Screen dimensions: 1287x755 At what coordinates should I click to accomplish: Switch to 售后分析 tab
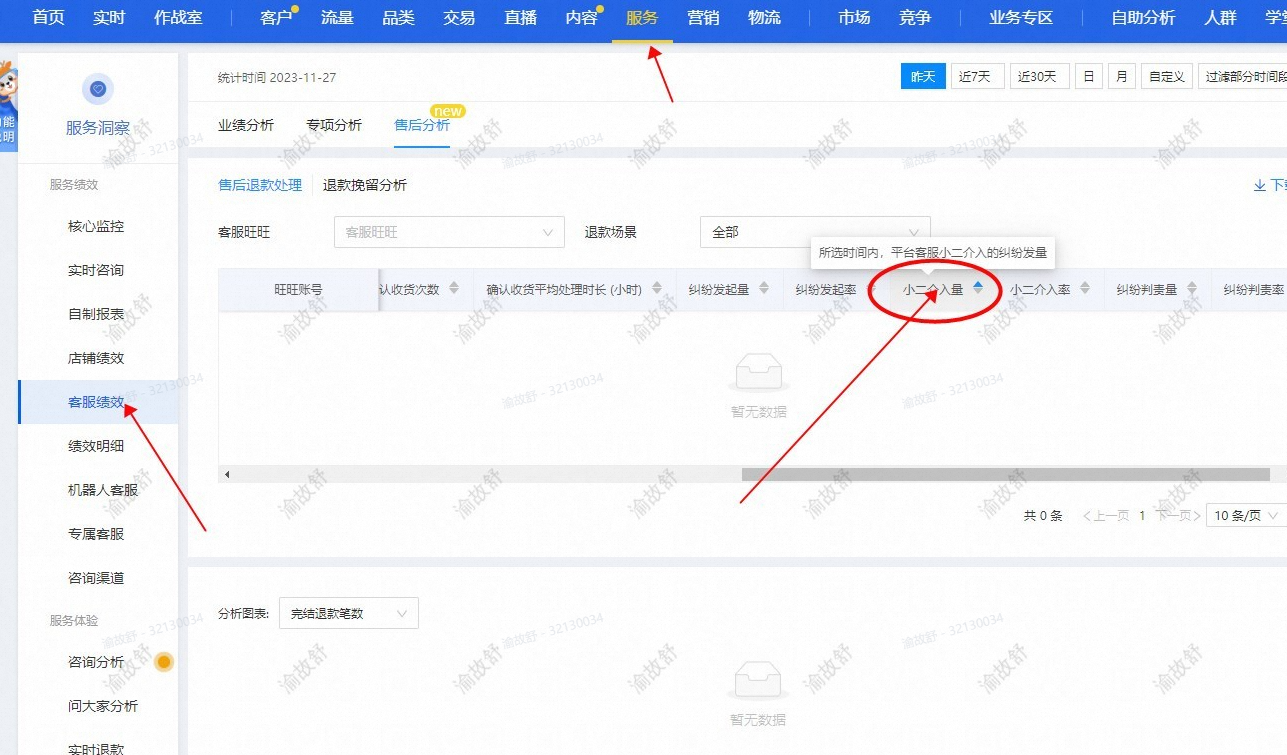pos(422,125)
